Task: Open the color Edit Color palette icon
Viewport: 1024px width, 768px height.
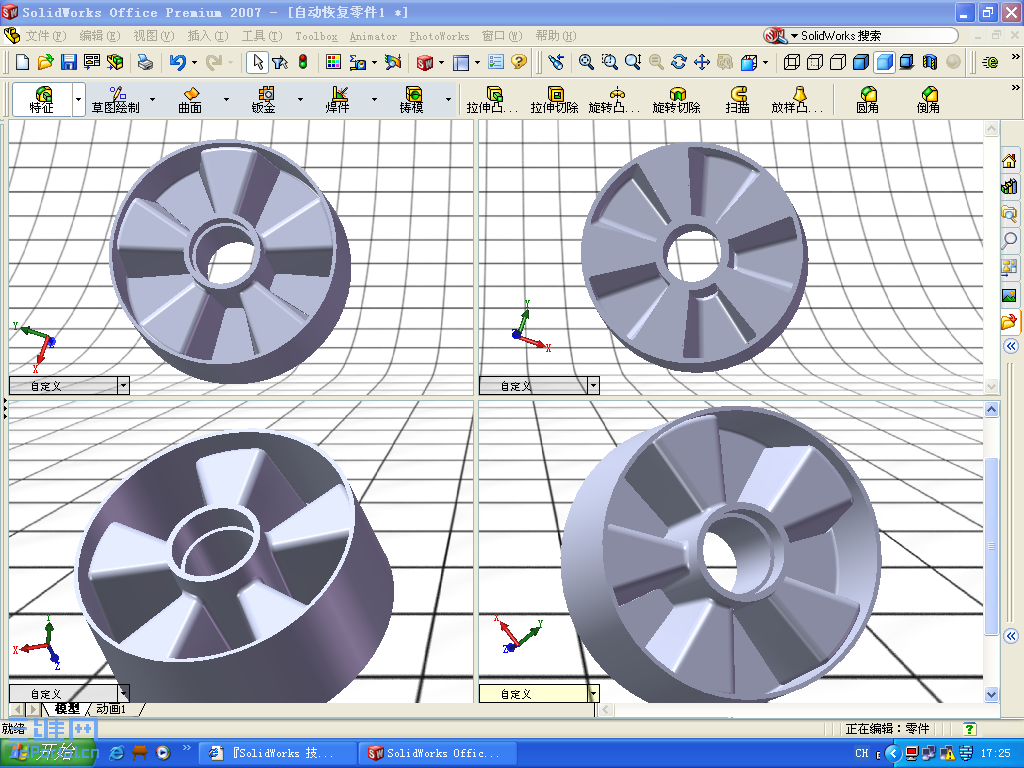Action: coord(333,62)
